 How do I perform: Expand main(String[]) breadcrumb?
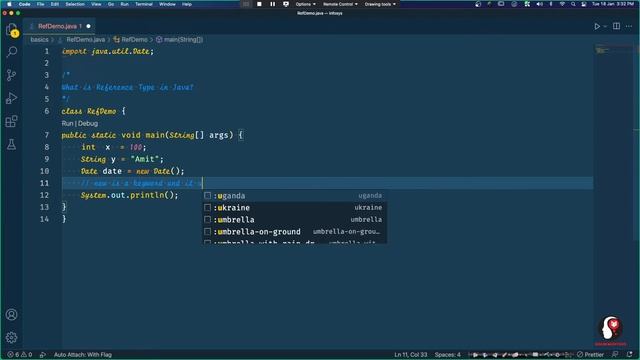(183, 40)
